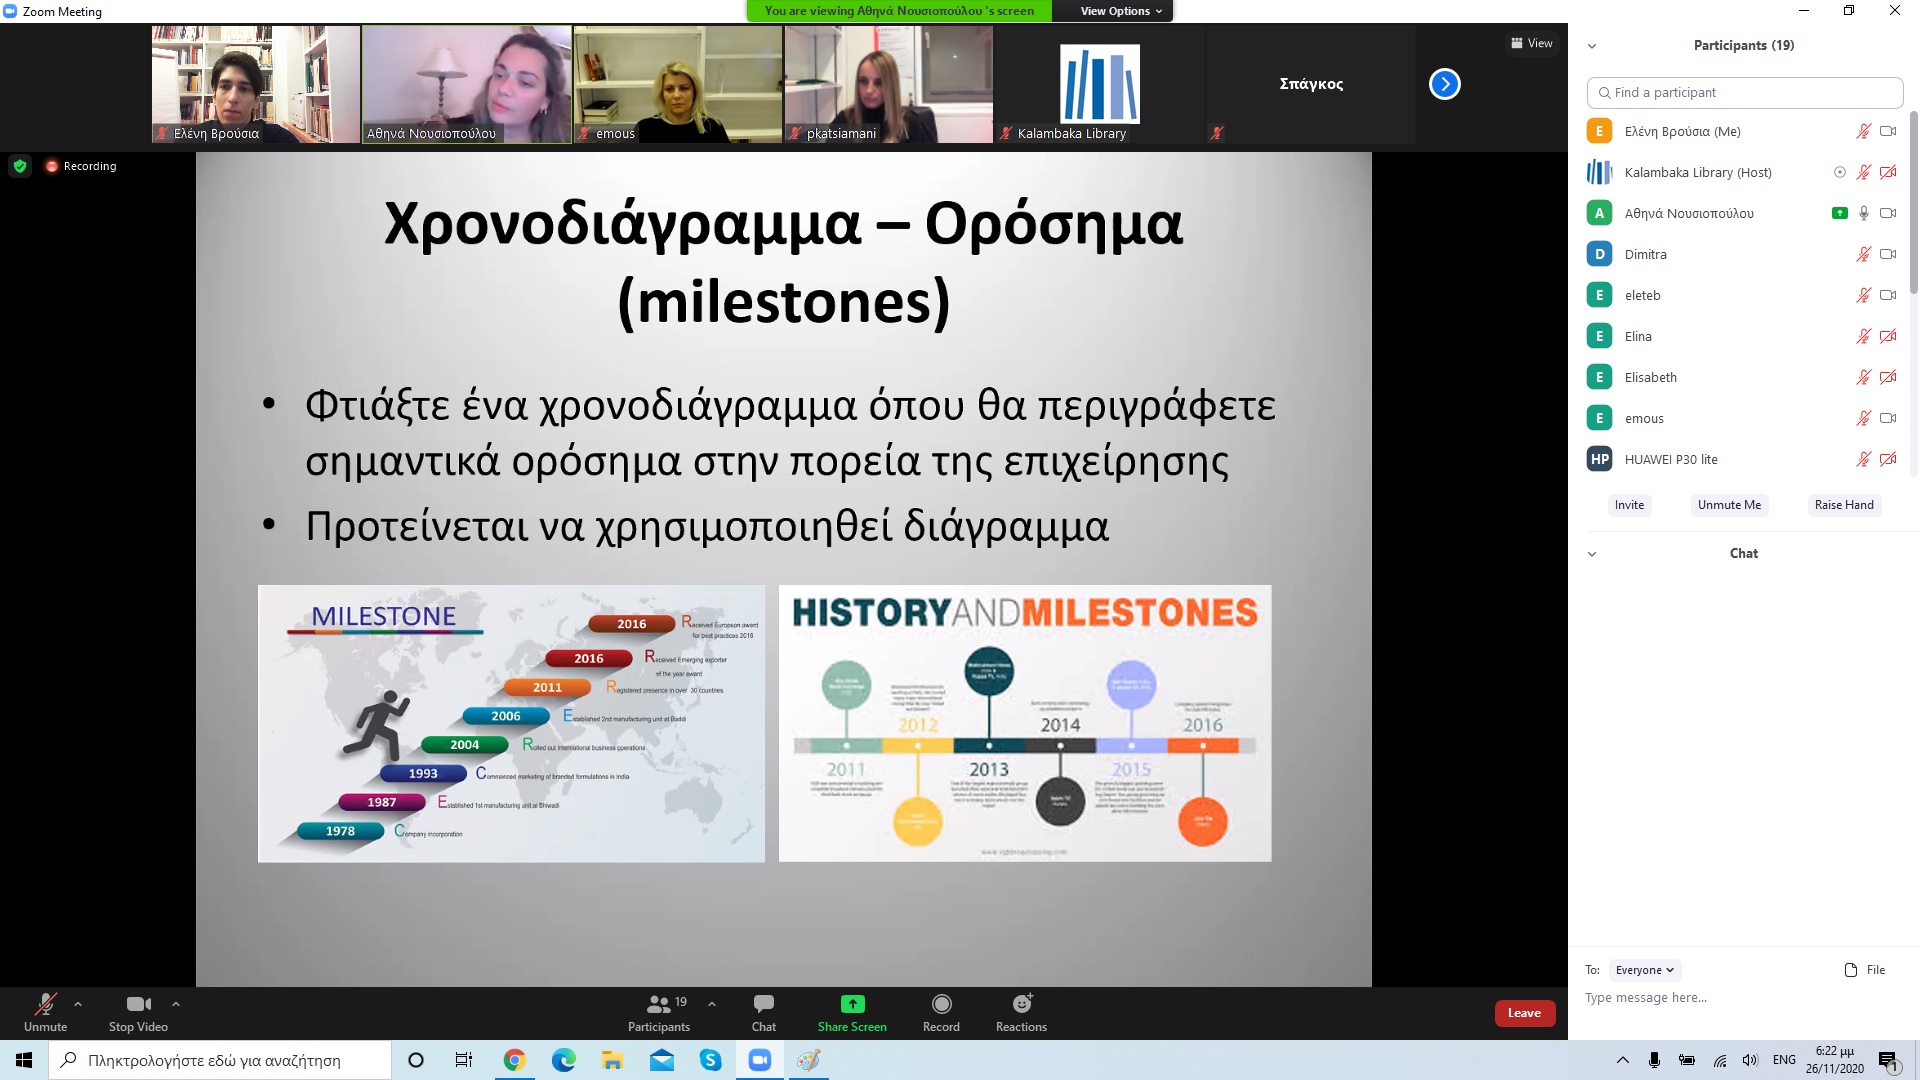This screenshot has height=1080, width=1920.
Task: Click the Find a participant field
Action: pyautogui.click(x=1744, y=92)
